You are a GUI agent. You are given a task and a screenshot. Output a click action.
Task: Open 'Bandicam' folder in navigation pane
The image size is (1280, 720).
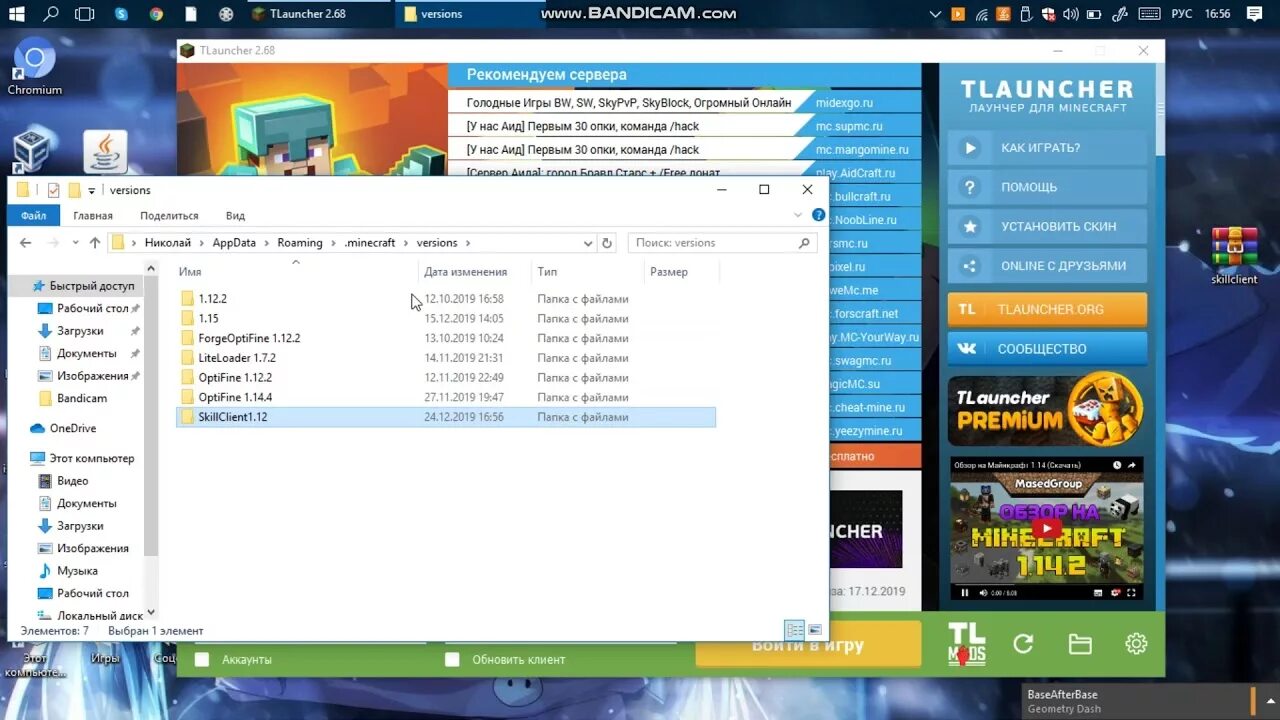click(x=81, y=398)
